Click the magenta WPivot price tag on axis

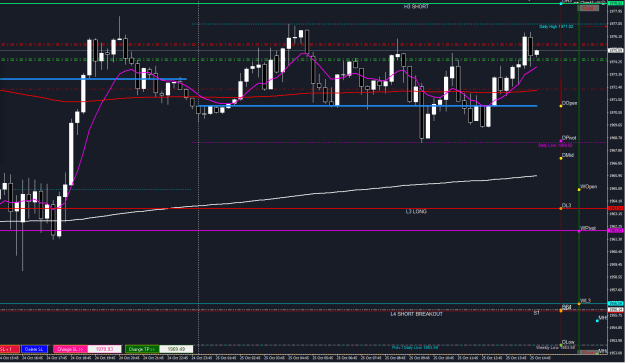click(616, 231)
